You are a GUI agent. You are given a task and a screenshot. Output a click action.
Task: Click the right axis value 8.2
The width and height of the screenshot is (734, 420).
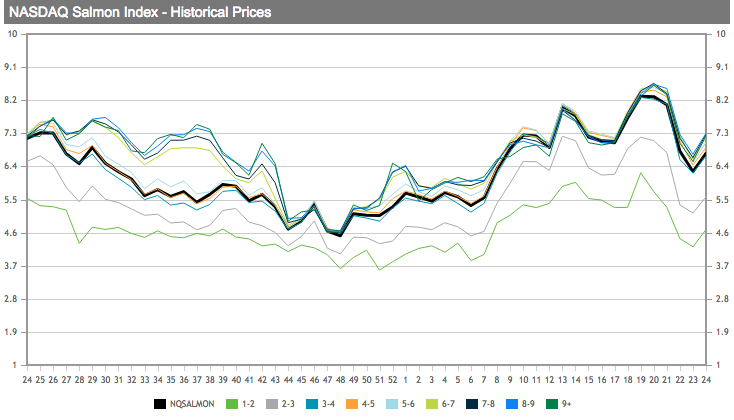722,100
